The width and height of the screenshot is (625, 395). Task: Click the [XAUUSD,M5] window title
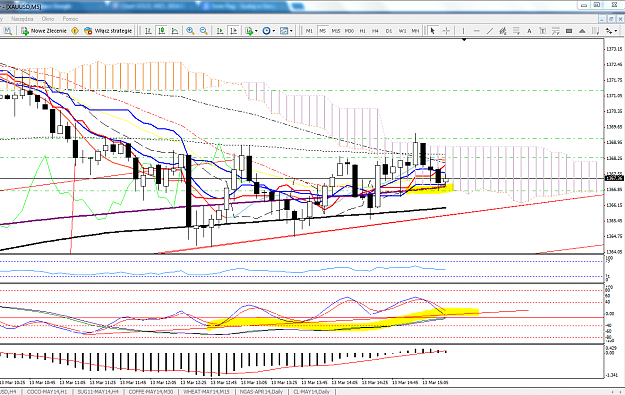click(24, 7)
